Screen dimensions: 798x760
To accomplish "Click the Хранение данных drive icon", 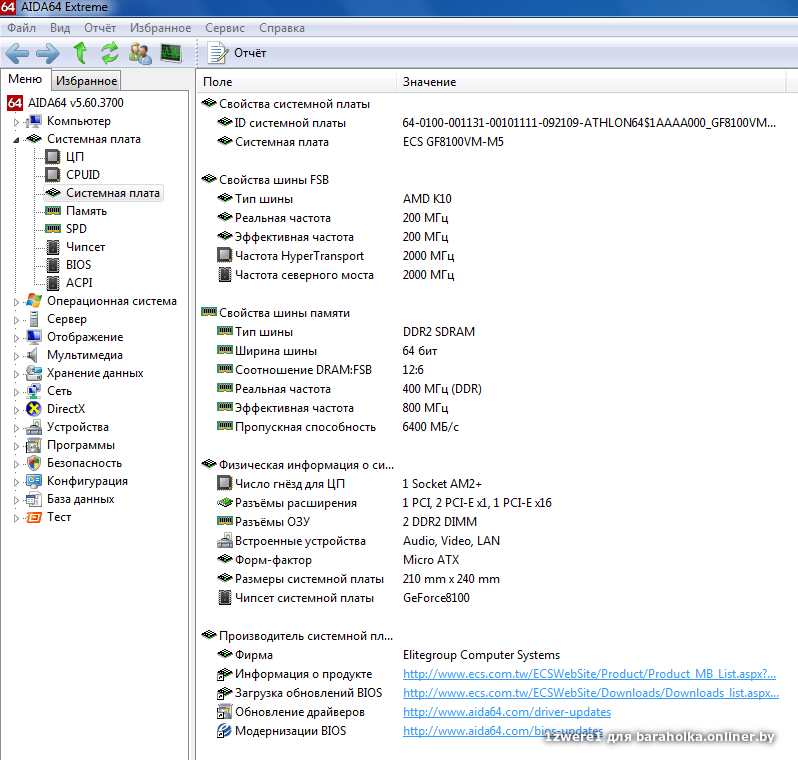I will coord(34,373).
